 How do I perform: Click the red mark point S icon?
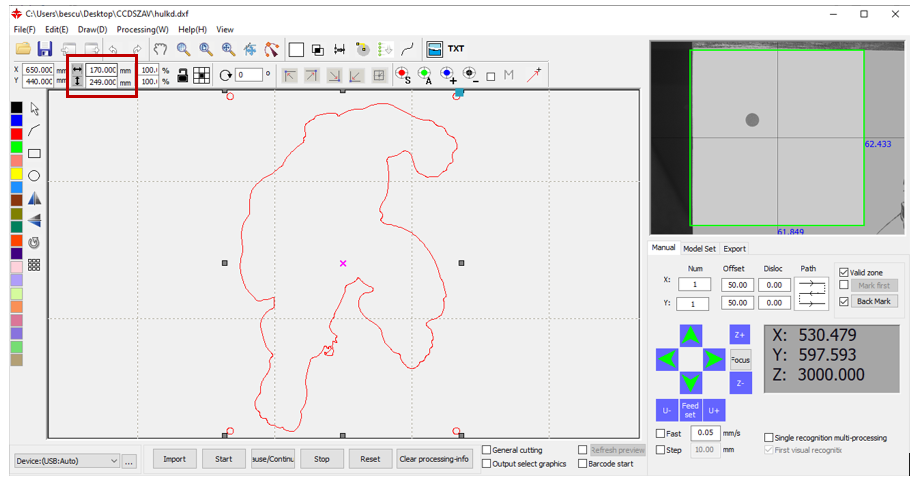pyautogui.click(x=402, y=75)
